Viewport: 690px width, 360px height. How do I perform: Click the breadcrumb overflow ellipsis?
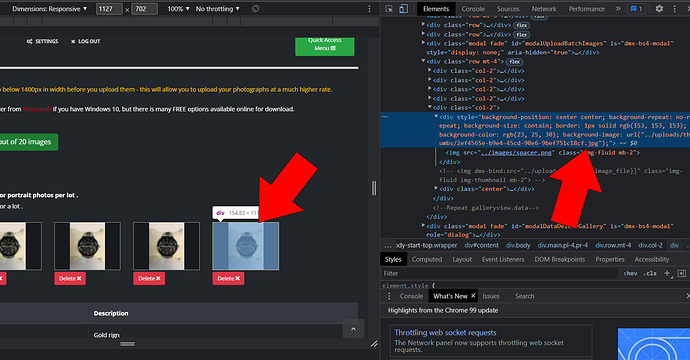[x=388, y=246]
